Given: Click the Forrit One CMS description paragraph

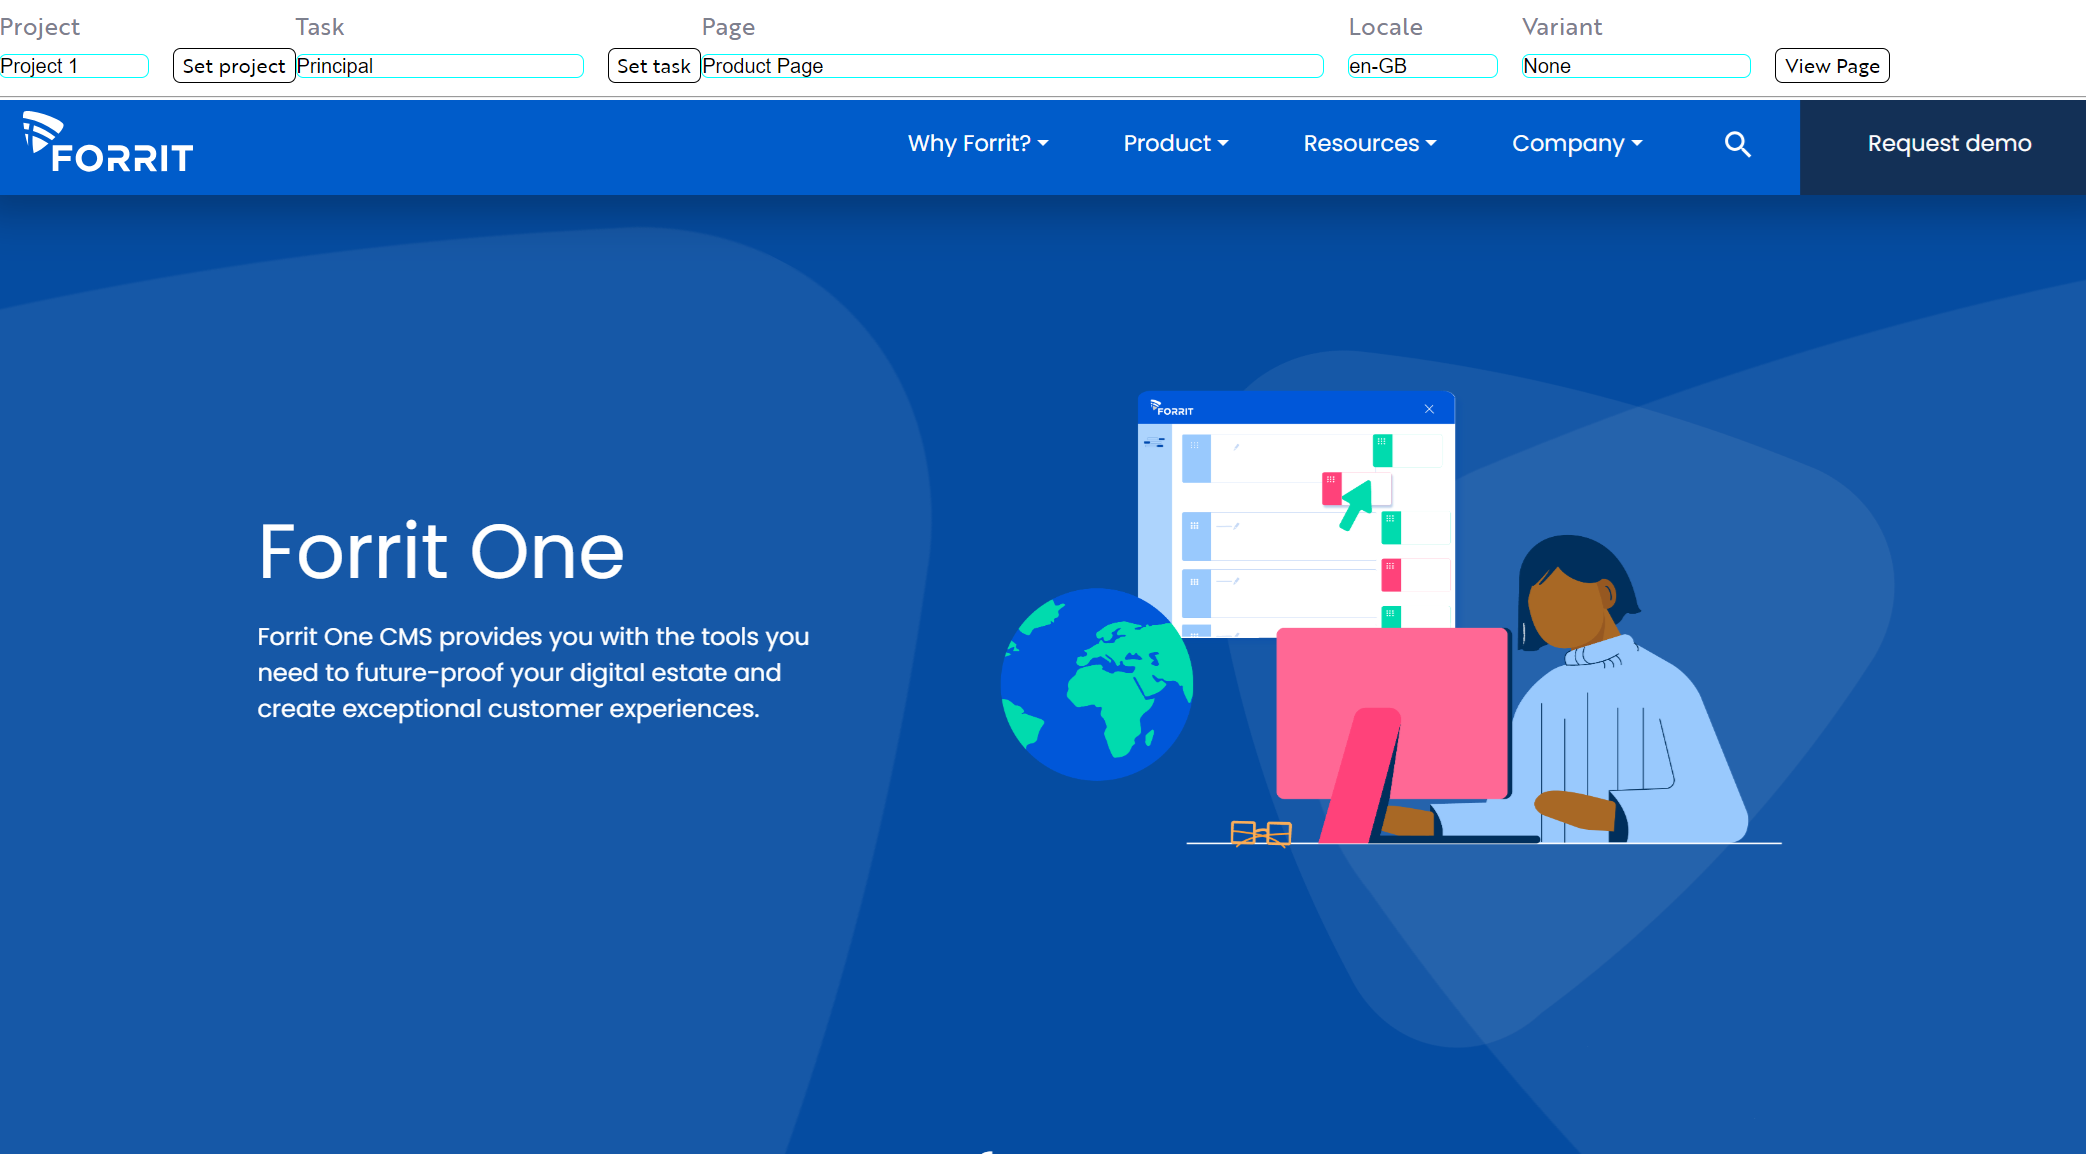Looking at the screenshot, I should (x=533, y=673).
